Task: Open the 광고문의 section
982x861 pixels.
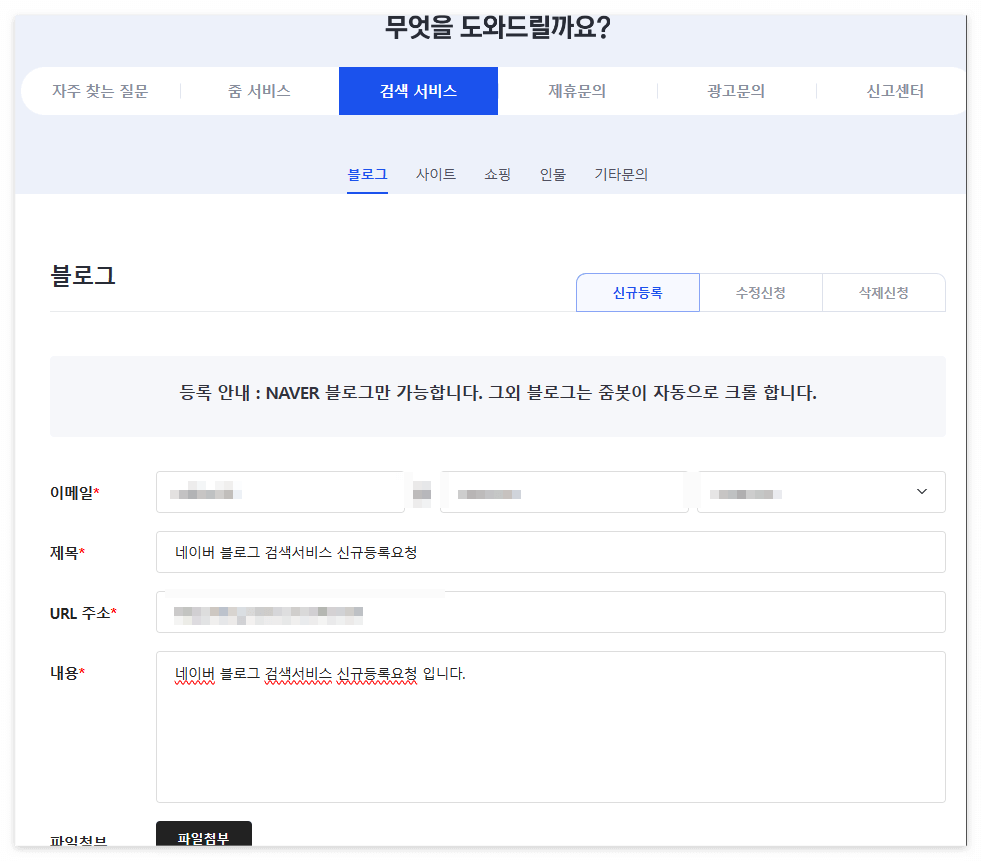Action: pyautogui.click(x=735, y=90)
